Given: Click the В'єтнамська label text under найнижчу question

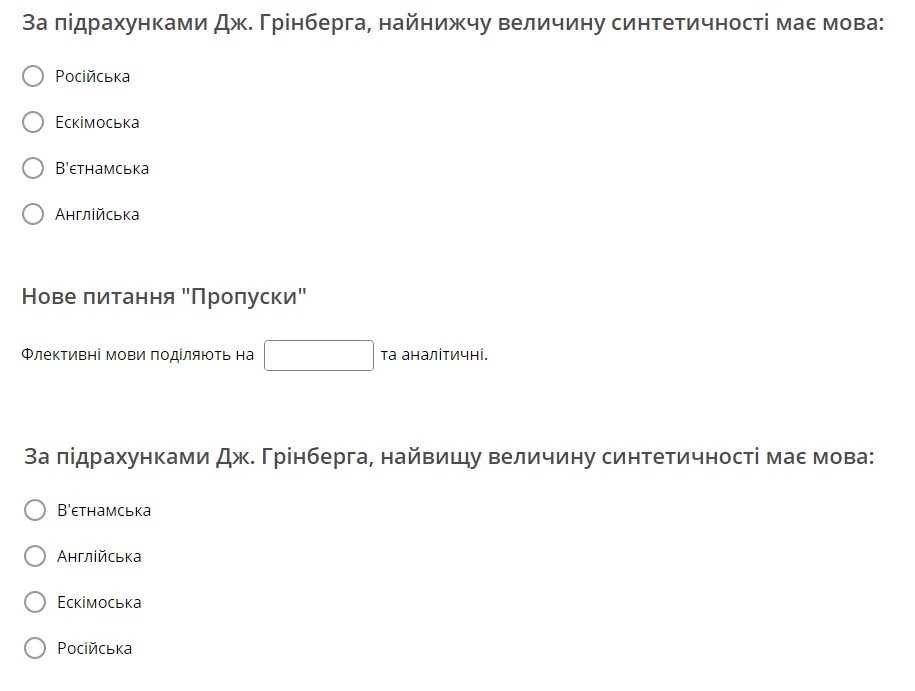Looking at the screenshot, I should [102, 169].
